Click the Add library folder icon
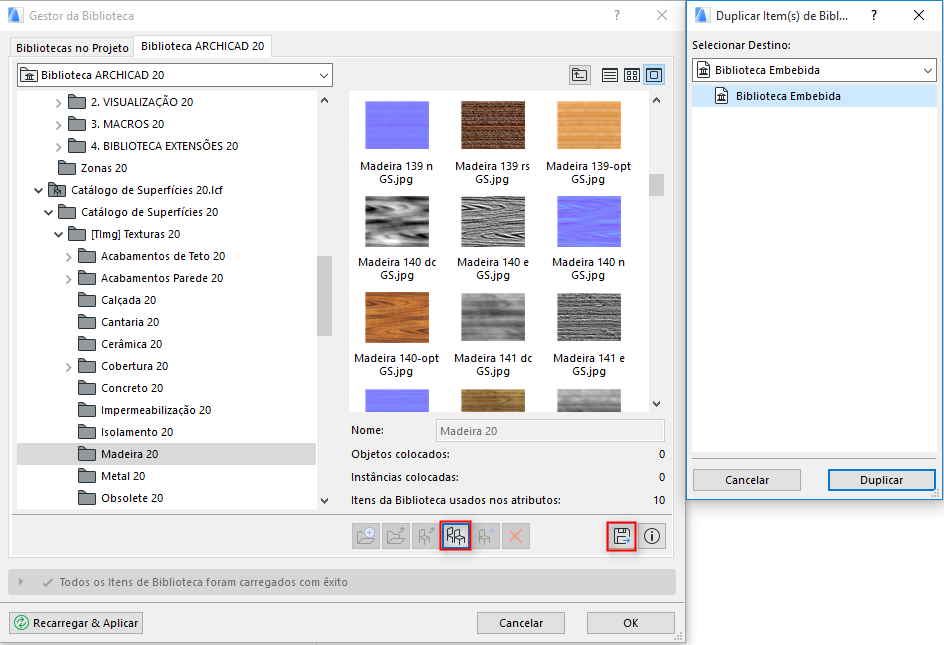 (x=366, y=536)
